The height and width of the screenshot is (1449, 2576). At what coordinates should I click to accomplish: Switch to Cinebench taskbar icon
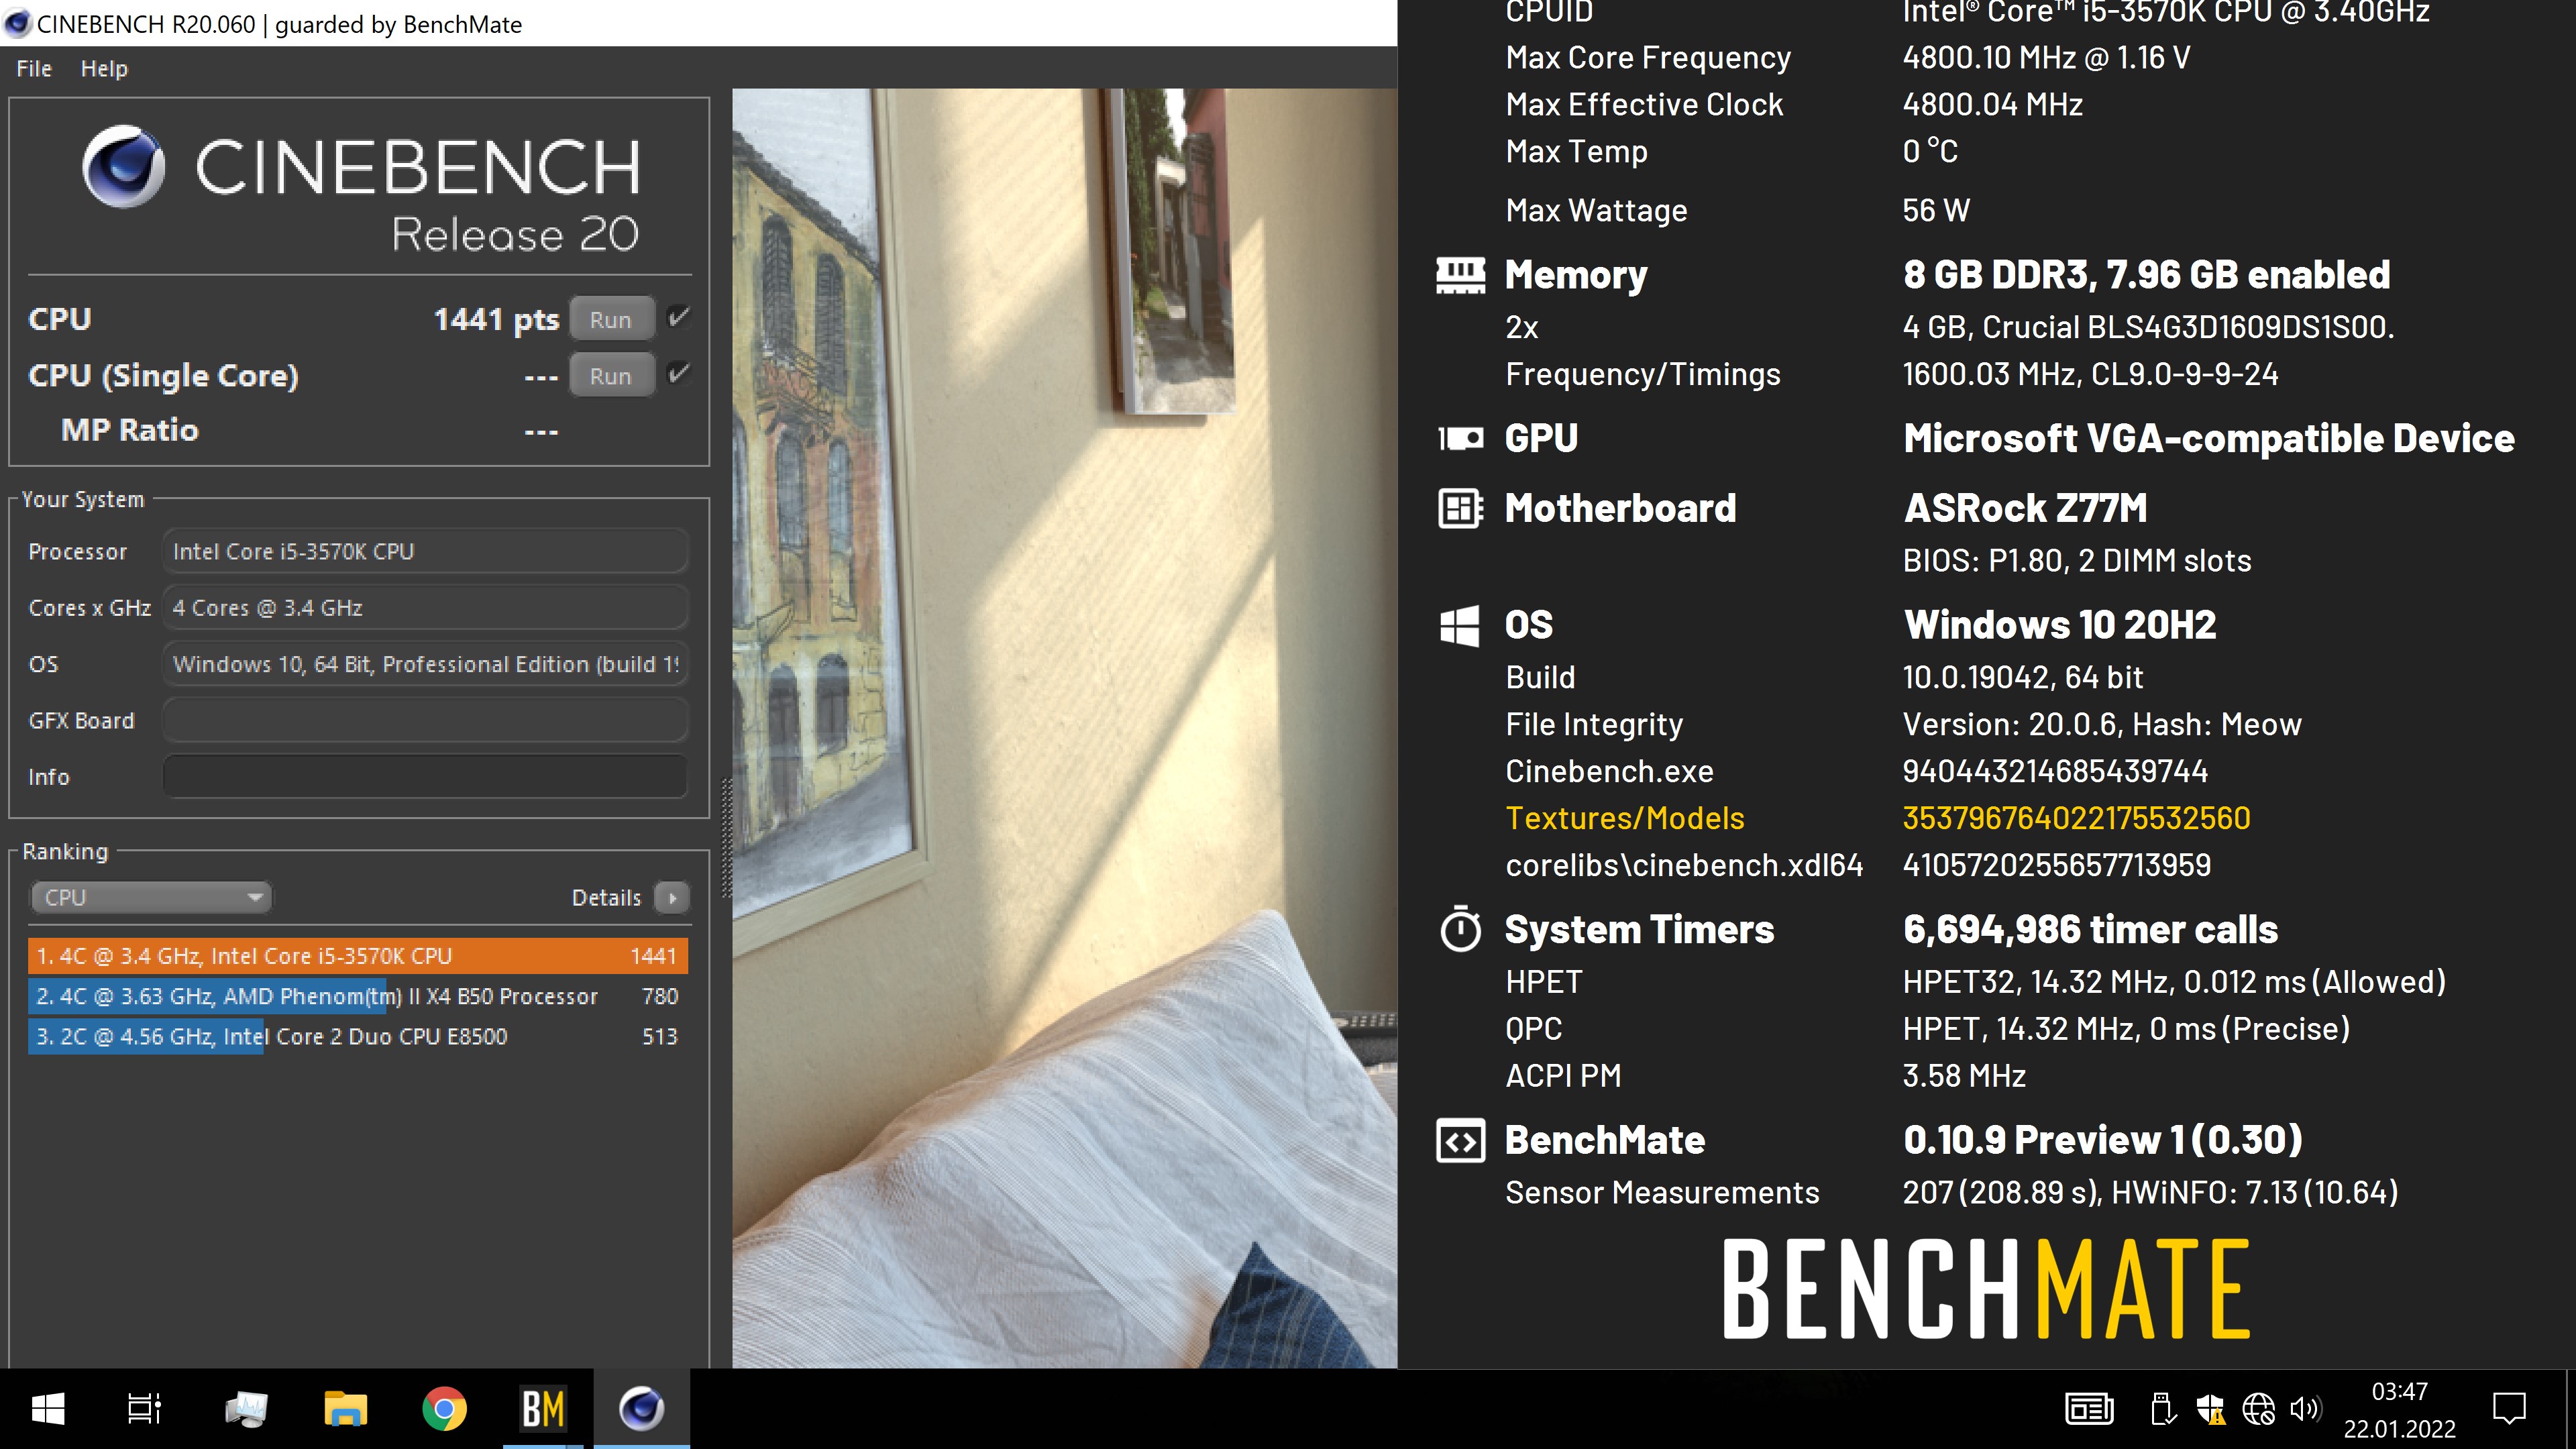pos(641,1409)
